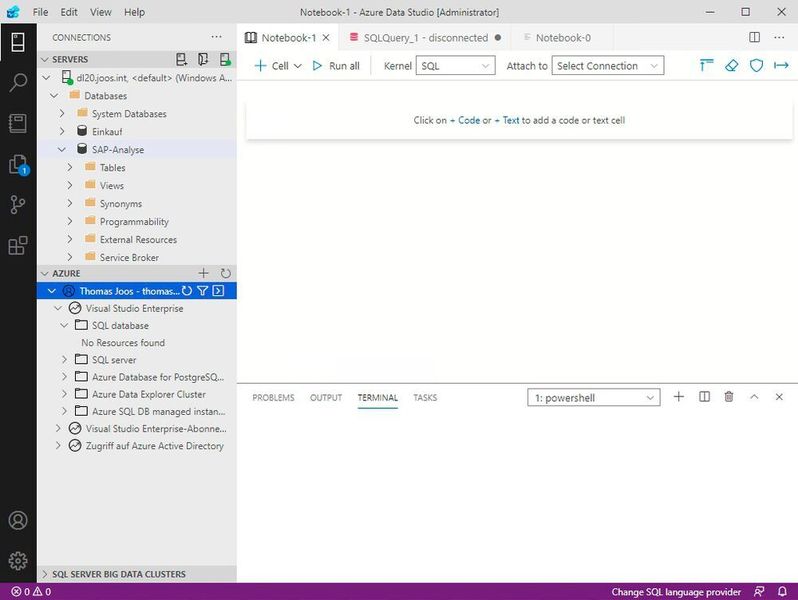
Task: Open Attach to Select Connection dropdown
Action: (x=608, y=66)
